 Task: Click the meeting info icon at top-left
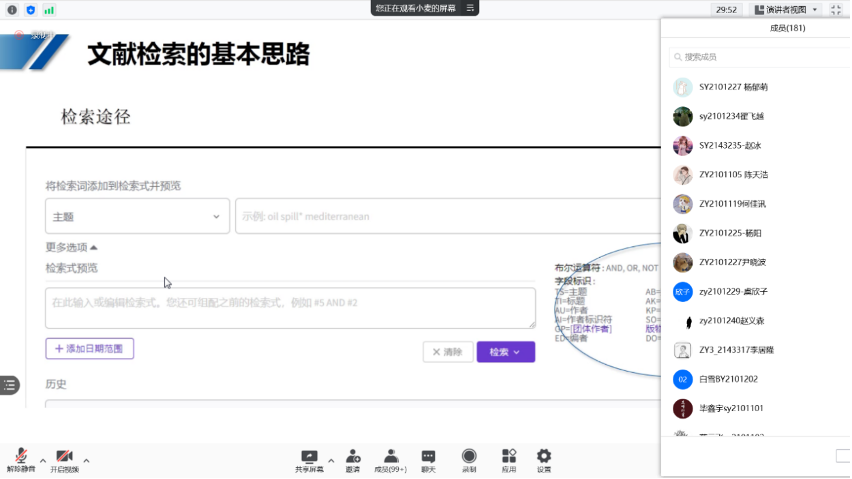coord(12,9)
